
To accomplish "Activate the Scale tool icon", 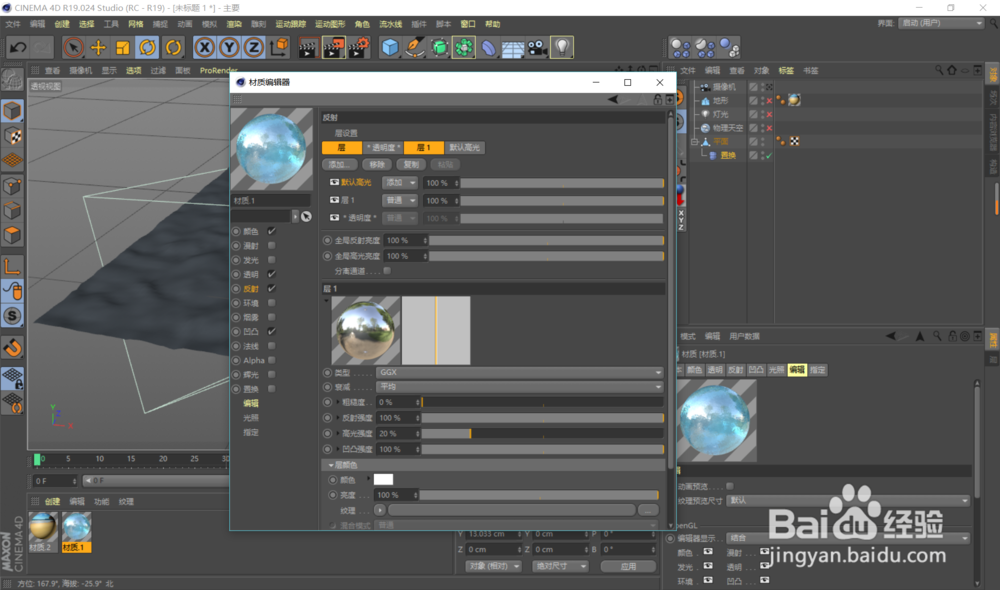I will tap(122, 48).
